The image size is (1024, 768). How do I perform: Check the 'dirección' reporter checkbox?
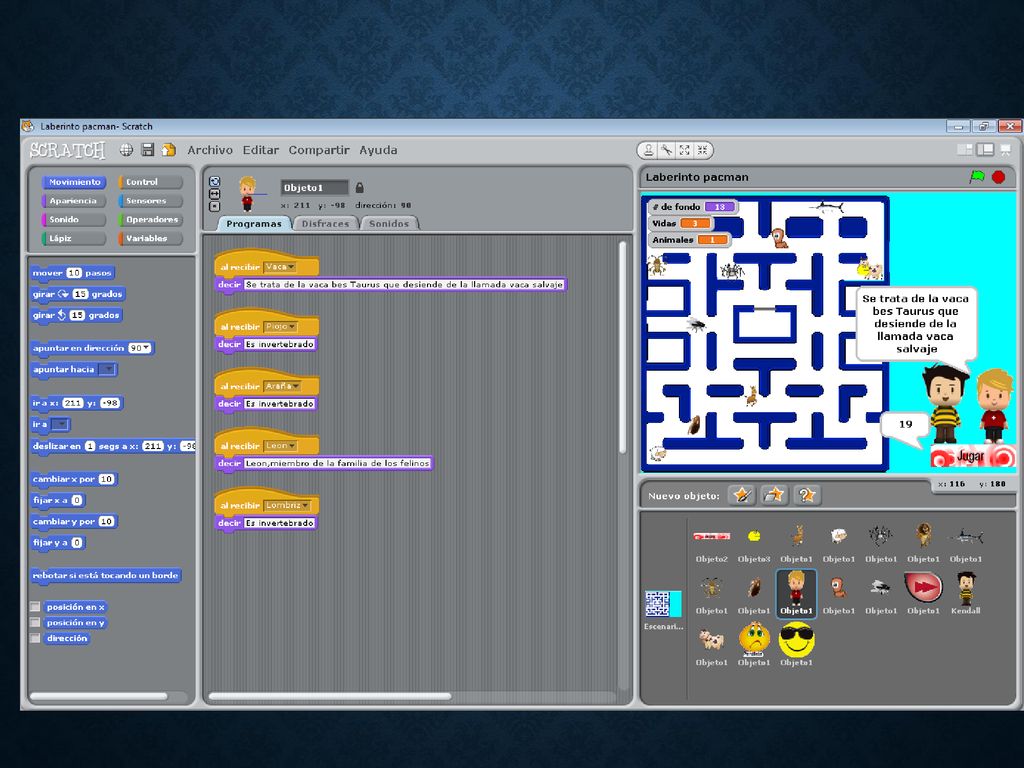pyautogui.click(x=35, y=638)
